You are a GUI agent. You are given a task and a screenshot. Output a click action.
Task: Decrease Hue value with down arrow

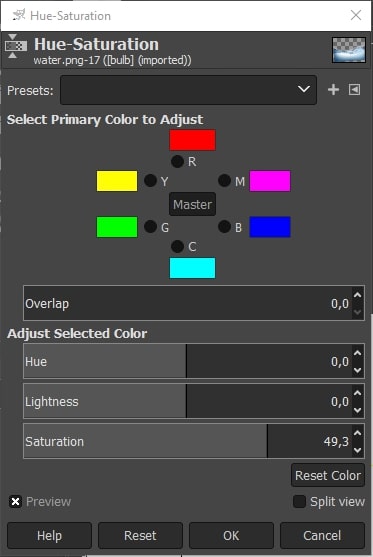(357, 370)
